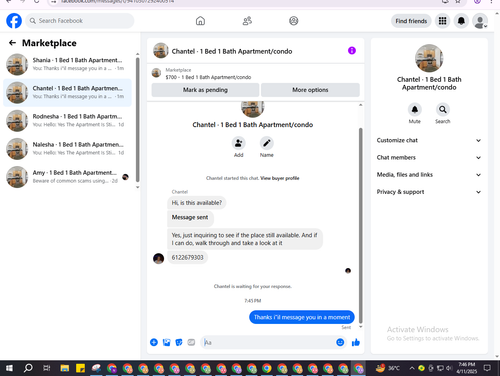Open Nalesha conversation
This screenshot has height=376, width=500.
[x=68, y=149]
